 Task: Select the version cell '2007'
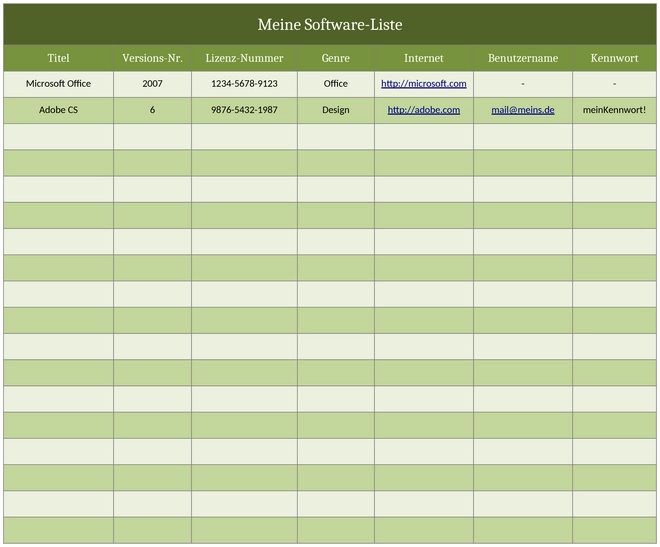point(152,84)
